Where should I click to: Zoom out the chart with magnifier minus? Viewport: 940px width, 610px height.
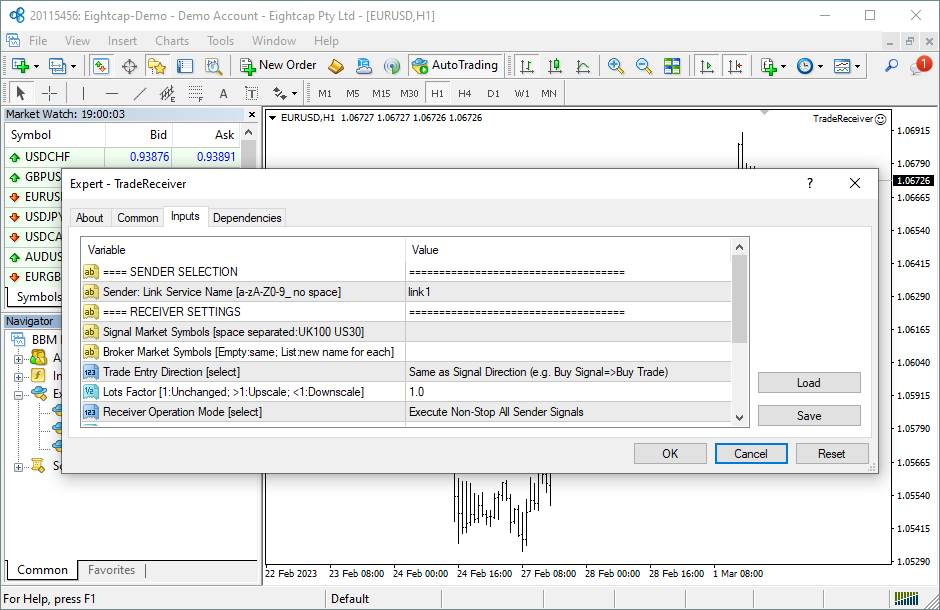click(644, 65)
